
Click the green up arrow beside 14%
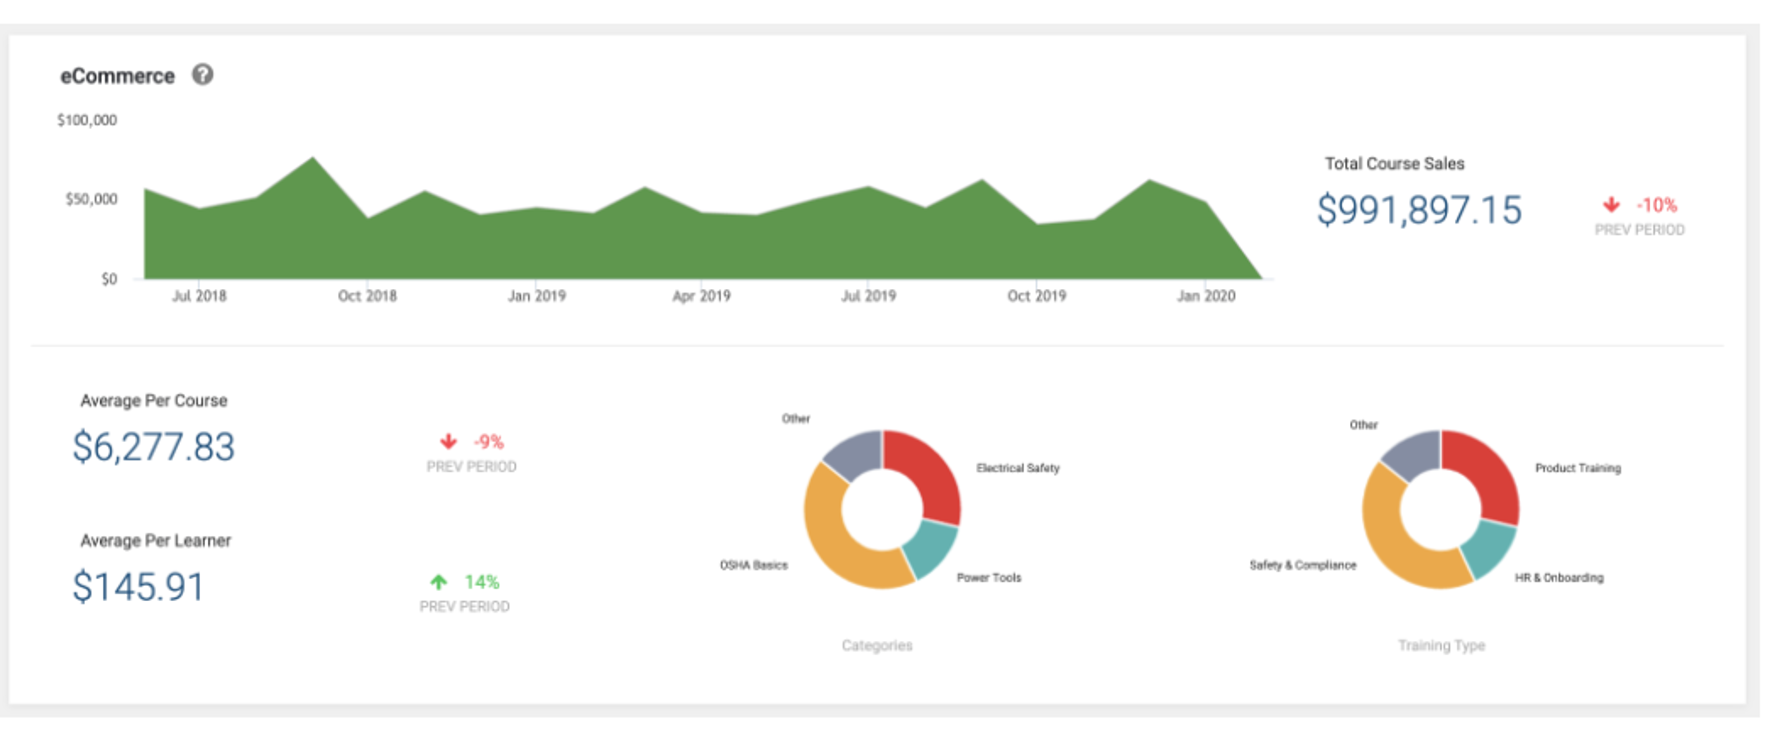(x=439, y=581)
